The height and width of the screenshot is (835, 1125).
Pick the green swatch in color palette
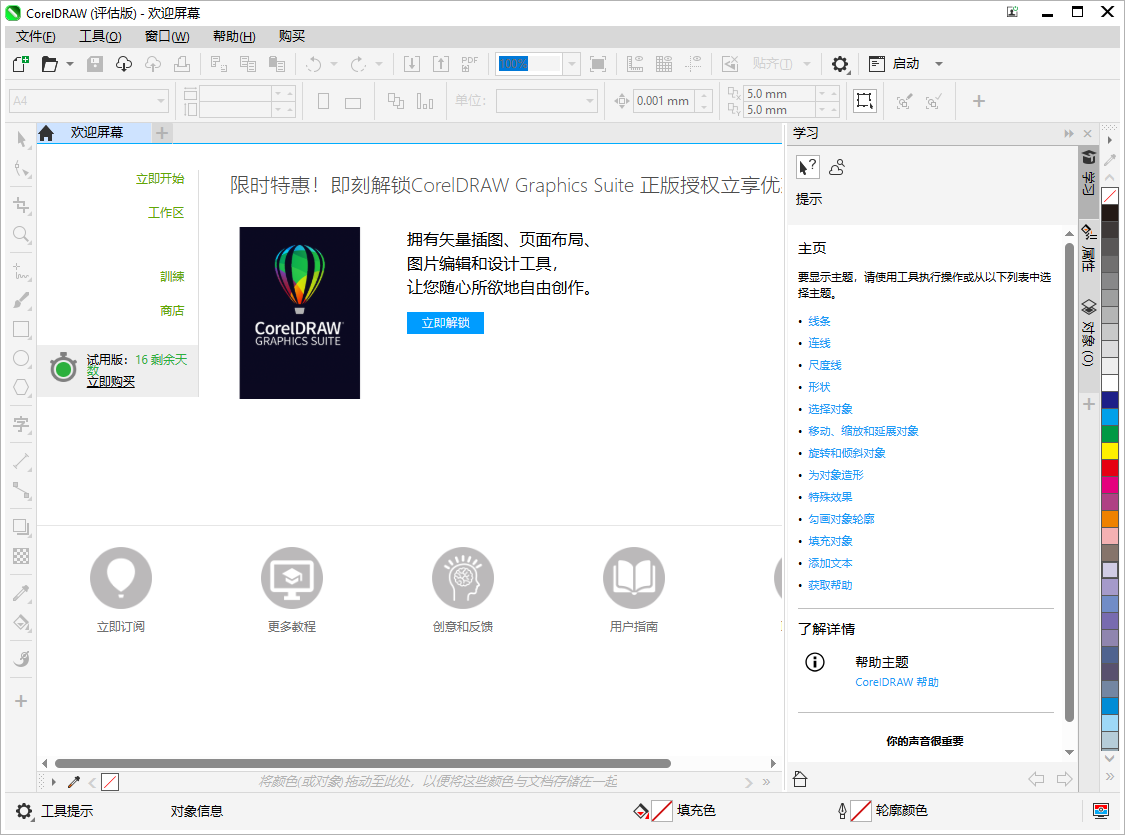(x=1110, y=434)
